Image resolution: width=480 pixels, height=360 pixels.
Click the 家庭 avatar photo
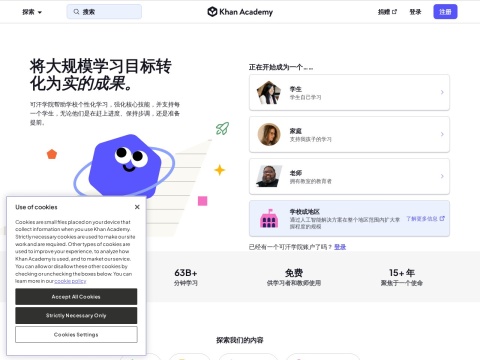pos(269,134)
